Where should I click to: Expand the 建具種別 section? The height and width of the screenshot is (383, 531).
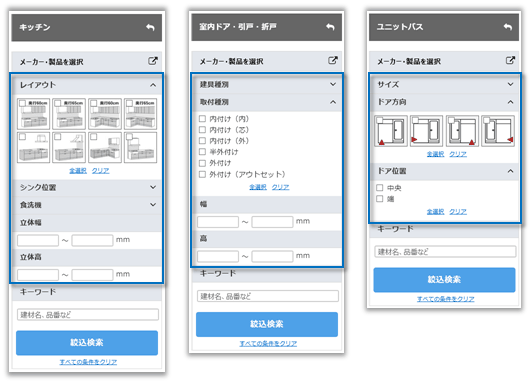(x=267, y=84)
